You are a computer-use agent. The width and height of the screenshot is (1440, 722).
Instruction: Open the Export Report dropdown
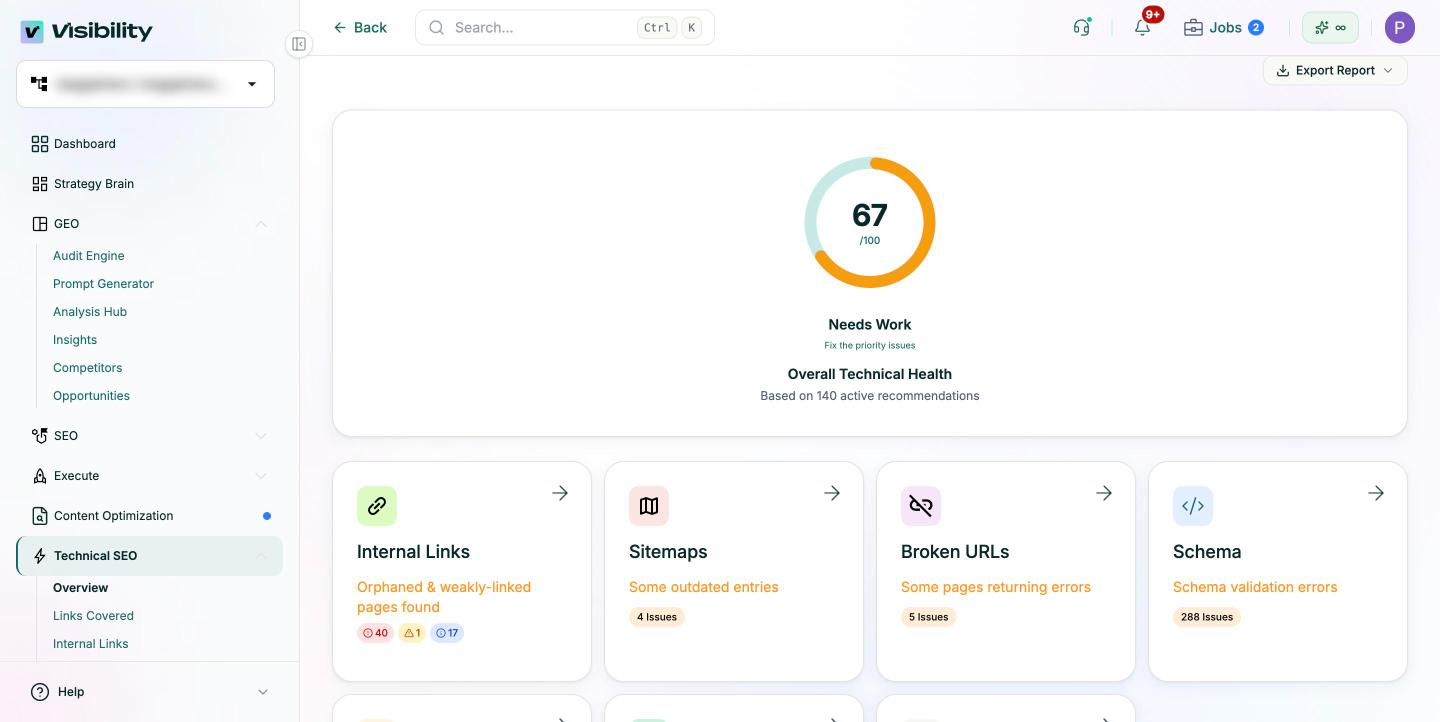click(1335, 70)
